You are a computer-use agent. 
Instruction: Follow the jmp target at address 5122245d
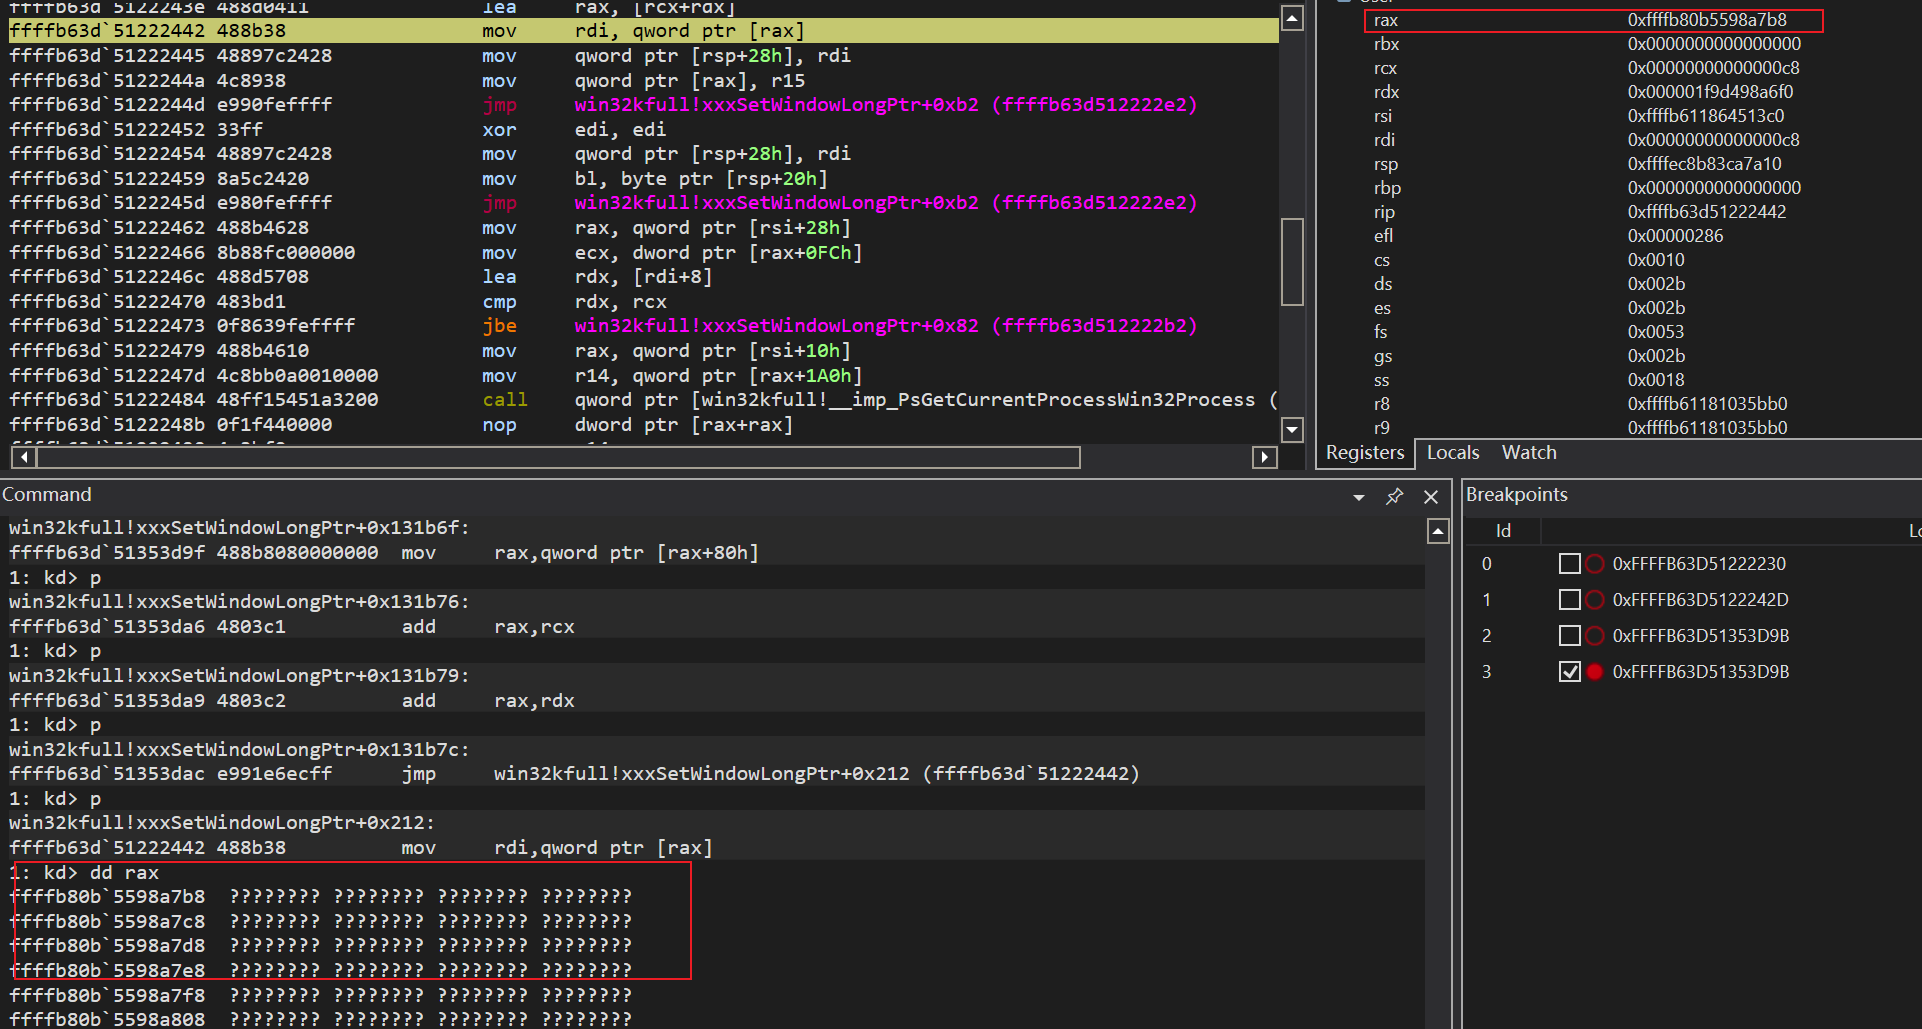pyautogui.click(x=885, y=203)
